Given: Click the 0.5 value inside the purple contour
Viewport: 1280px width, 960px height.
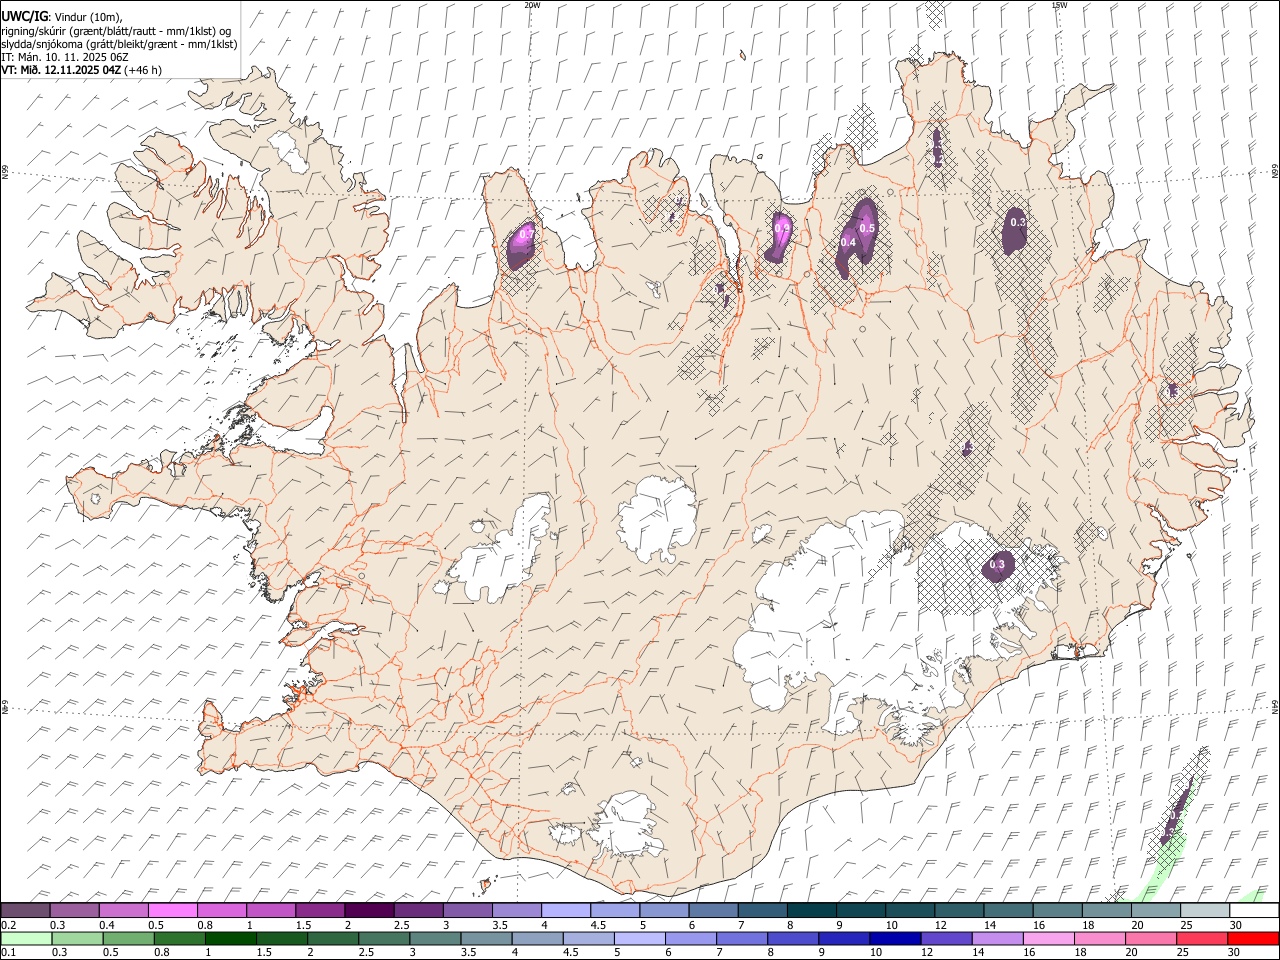Looking at the screenshot, I should pyautogui.click(x=868, y=228).
